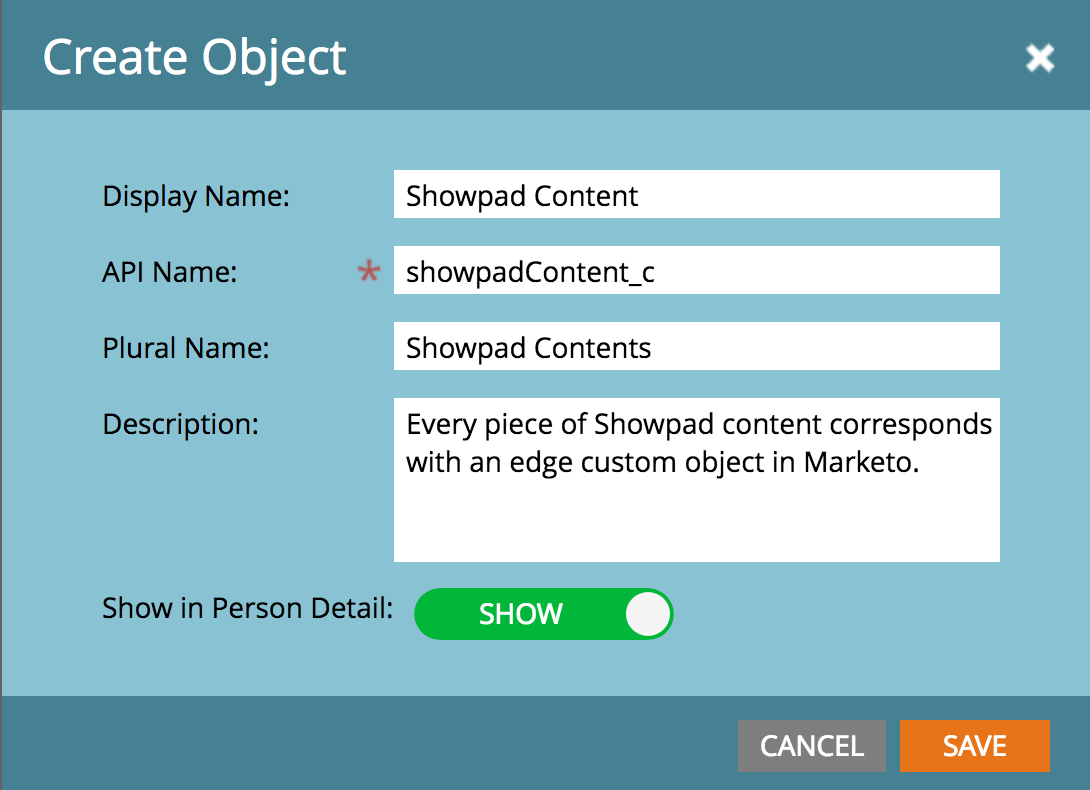The width and height of the screenshot is (1090, 790).
Task: Click the white X dialog close icon
Action: point(1040,58)
